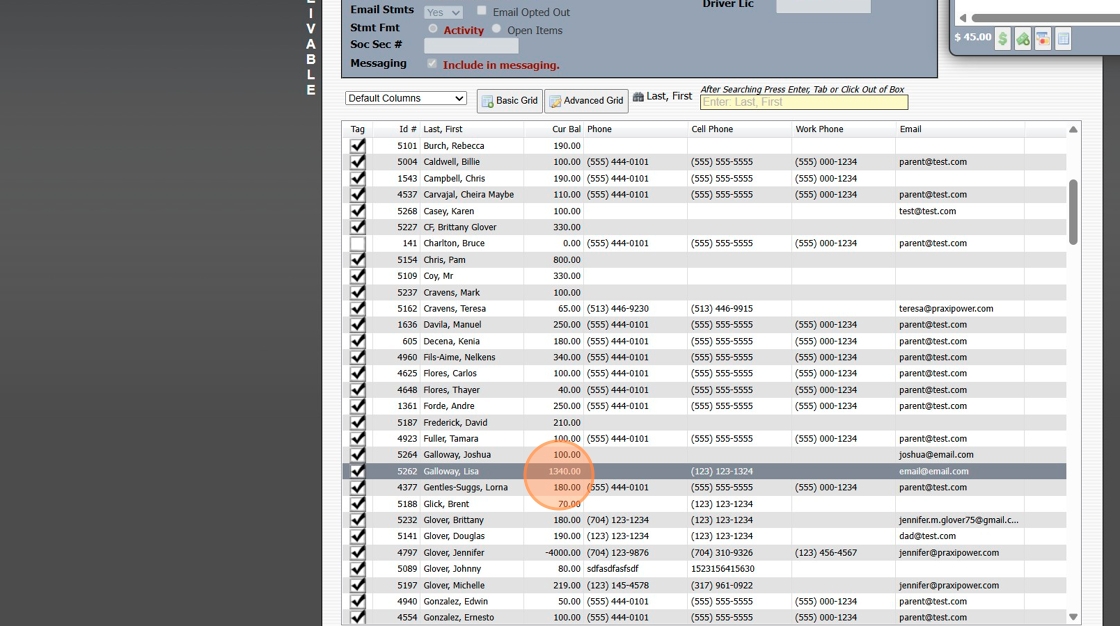Select the Gonzalez, Edwin row

[704, 602]
